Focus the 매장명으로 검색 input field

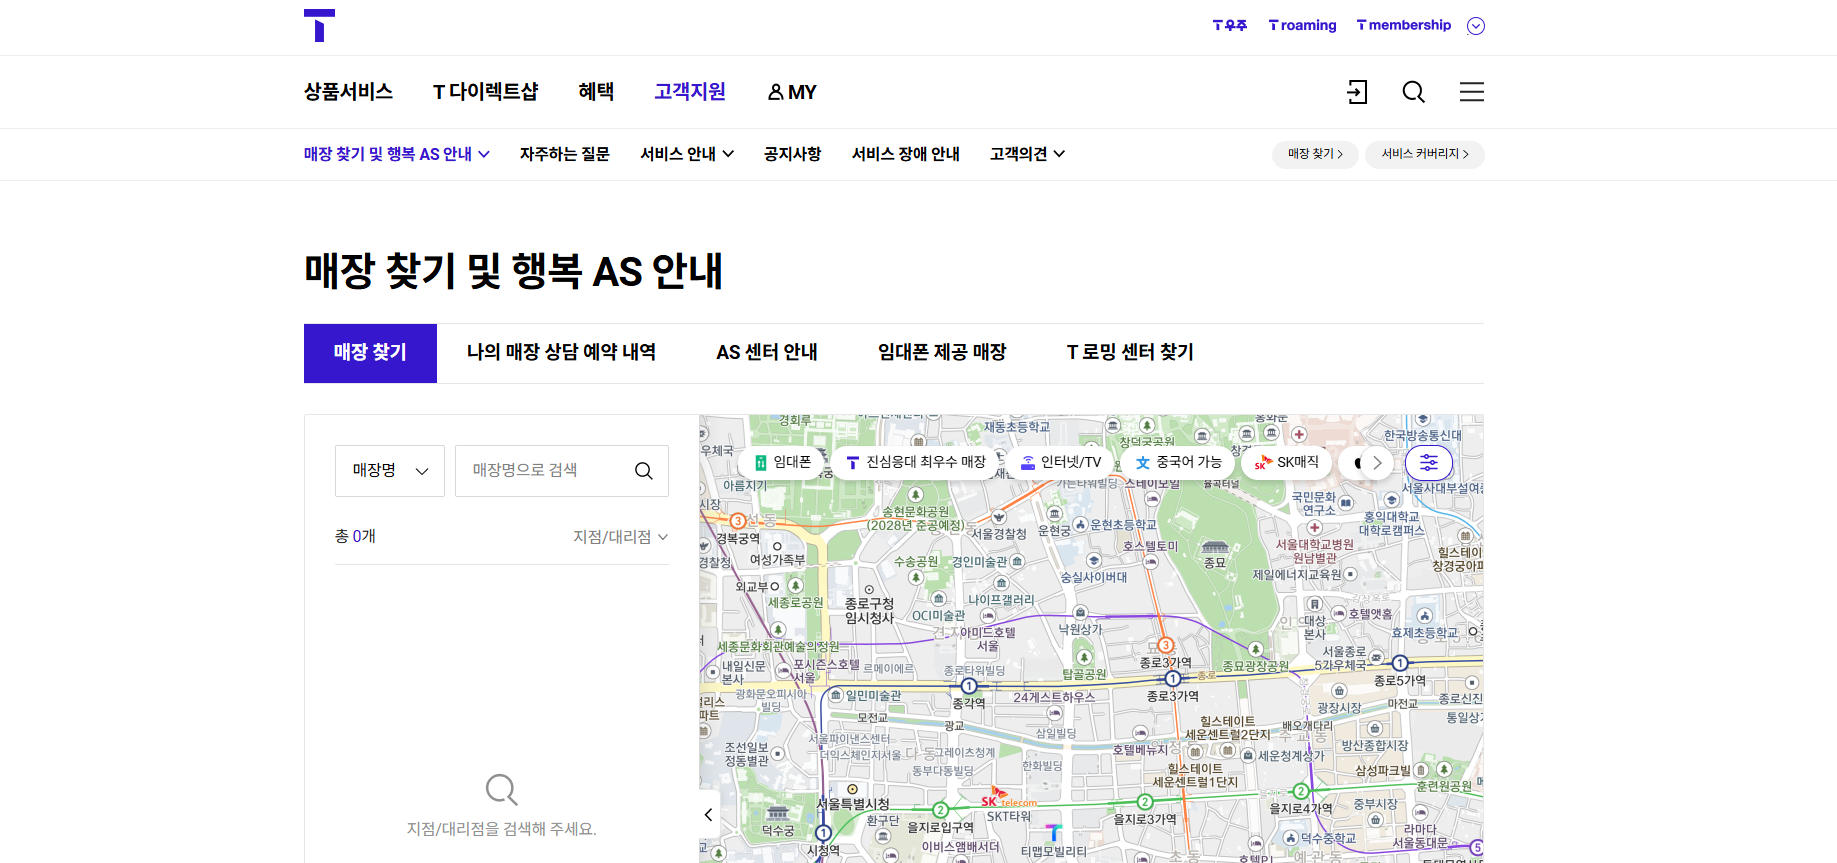(x=545, y=471)
